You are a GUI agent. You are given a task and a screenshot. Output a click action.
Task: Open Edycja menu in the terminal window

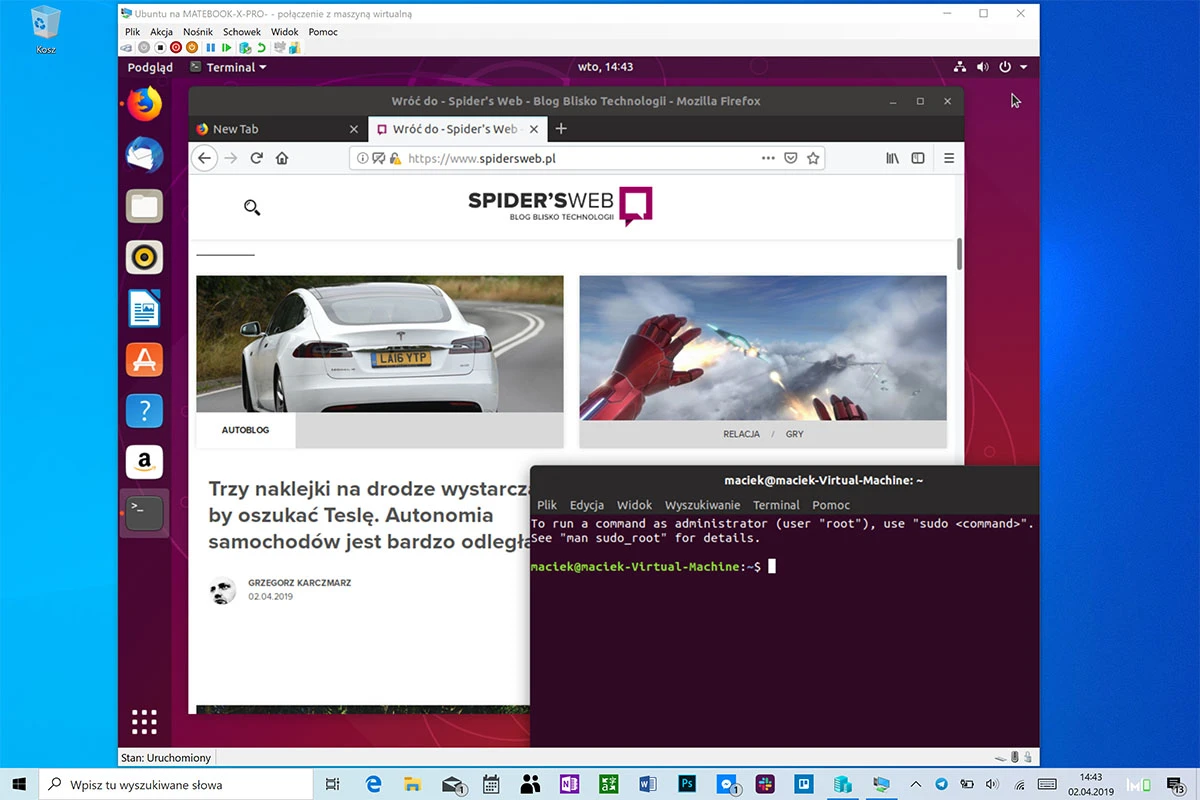click(x=587, y=505)
